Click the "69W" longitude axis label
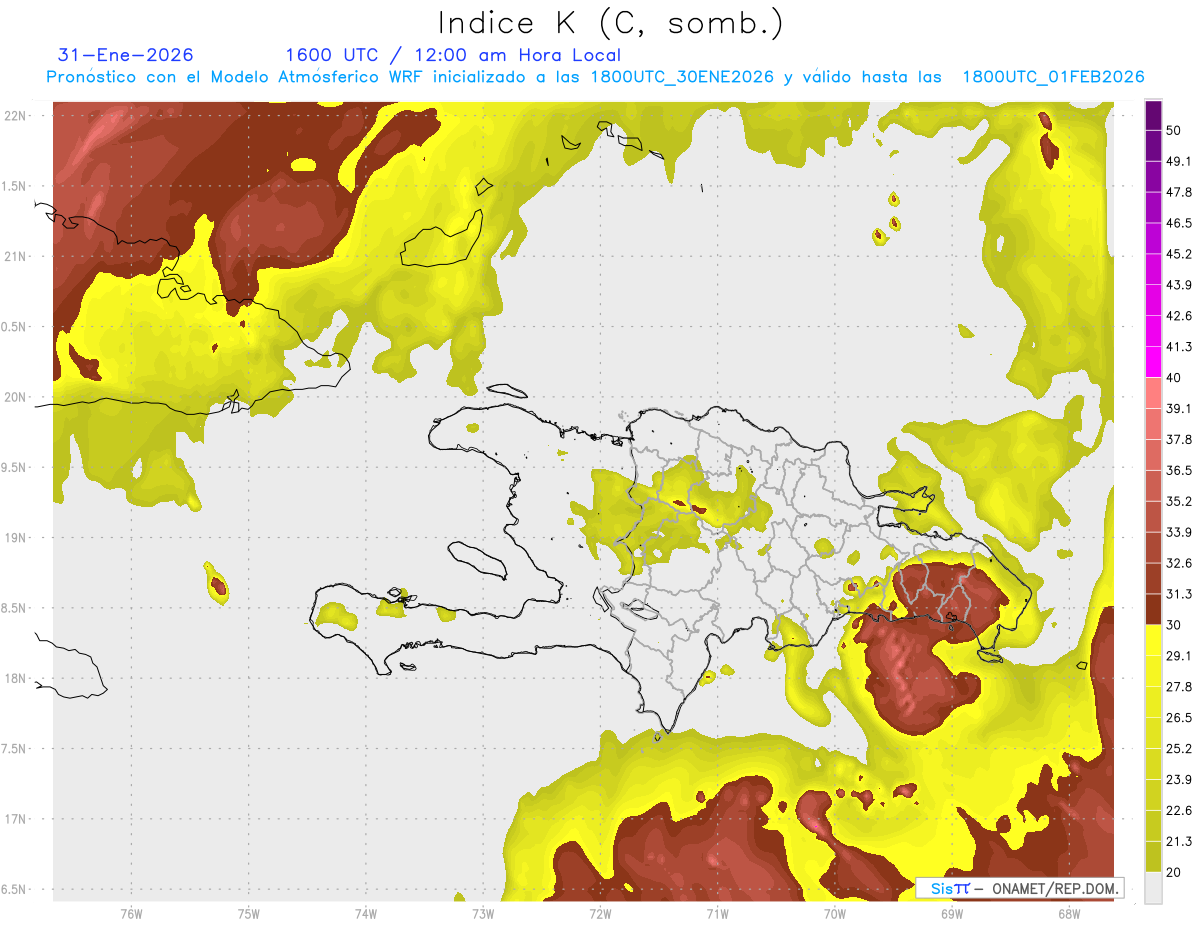Image resolution: width=1200 pixels, height=927 pixels. 951,914
